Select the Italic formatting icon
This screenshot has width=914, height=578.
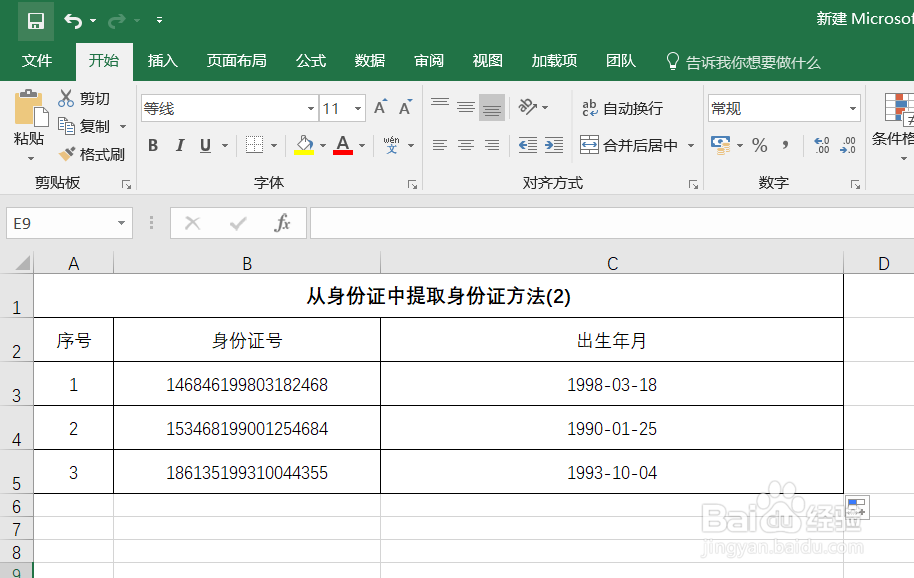(179, 145)
